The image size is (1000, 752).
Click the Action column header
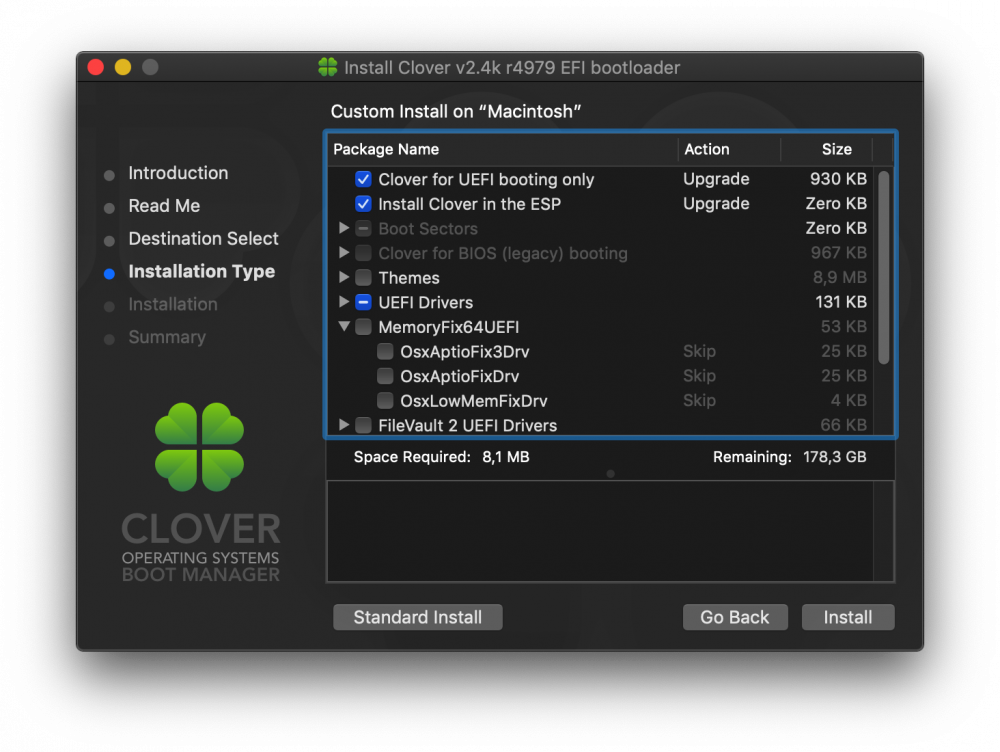729,149
